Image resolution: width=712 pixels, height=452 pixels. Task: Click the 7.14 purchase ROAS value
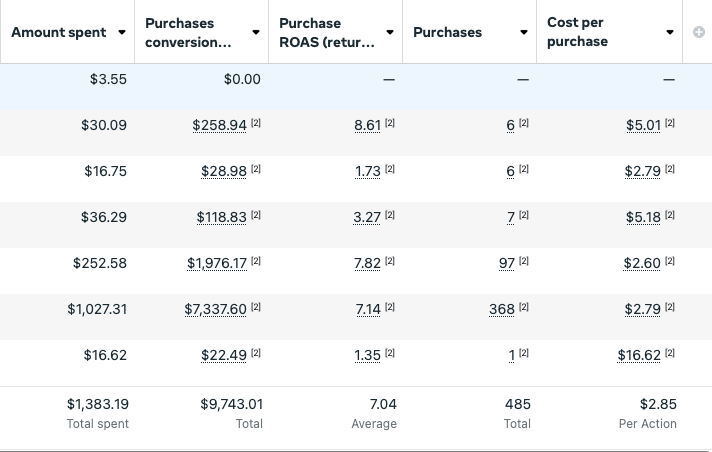coord(368,309)
